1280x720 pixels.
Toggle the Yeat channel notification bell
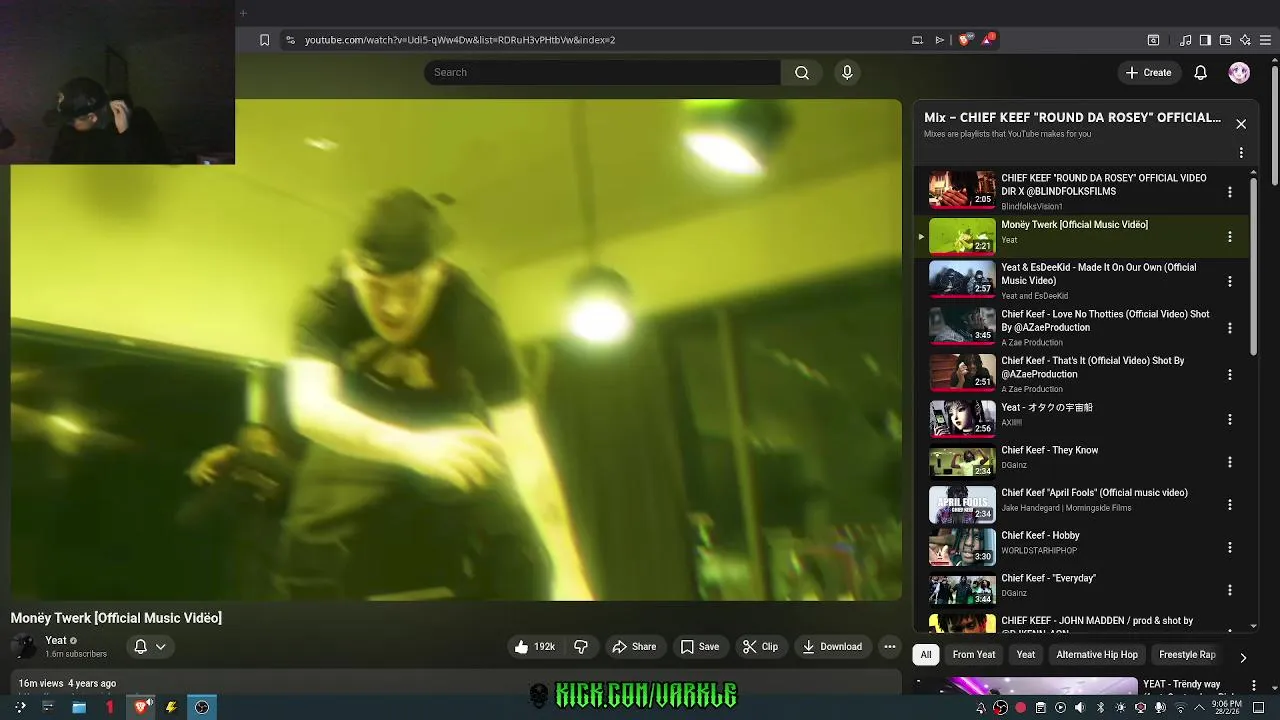coord(141,647)
